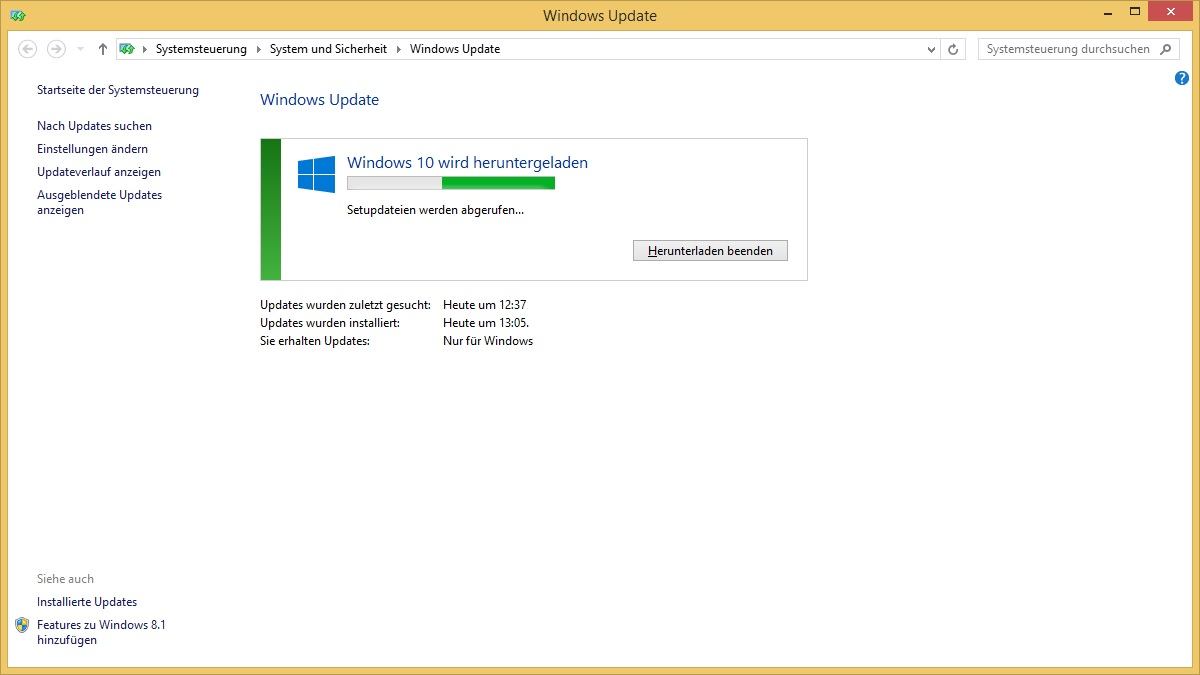Show Ausgeblendete Updates anzeigen
1200x675 pixels.
coord(99,203)
